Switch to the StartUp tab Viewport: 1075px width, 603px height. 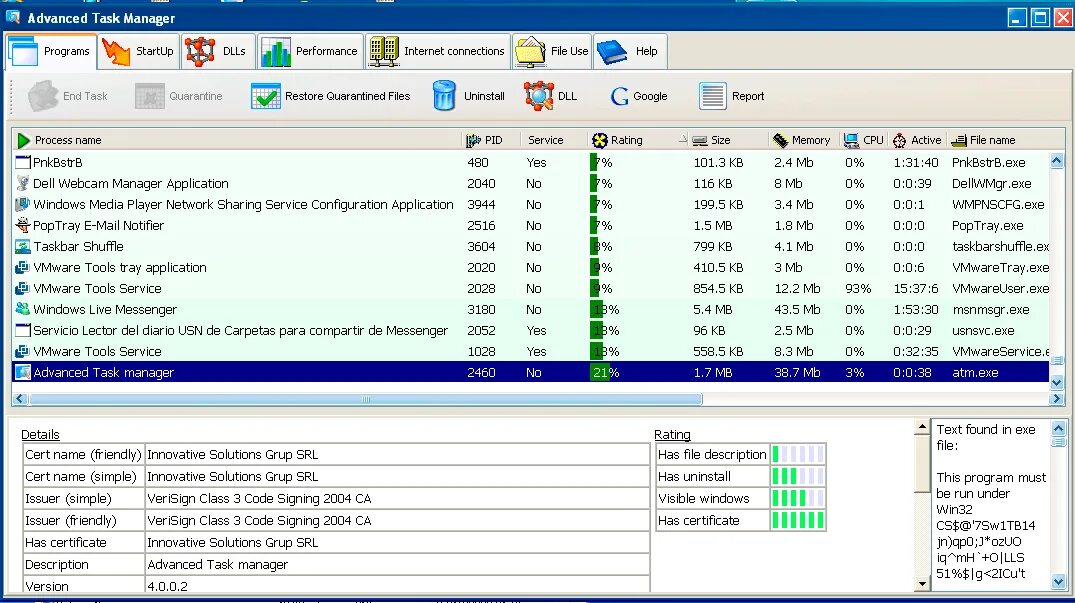[138, 51]
